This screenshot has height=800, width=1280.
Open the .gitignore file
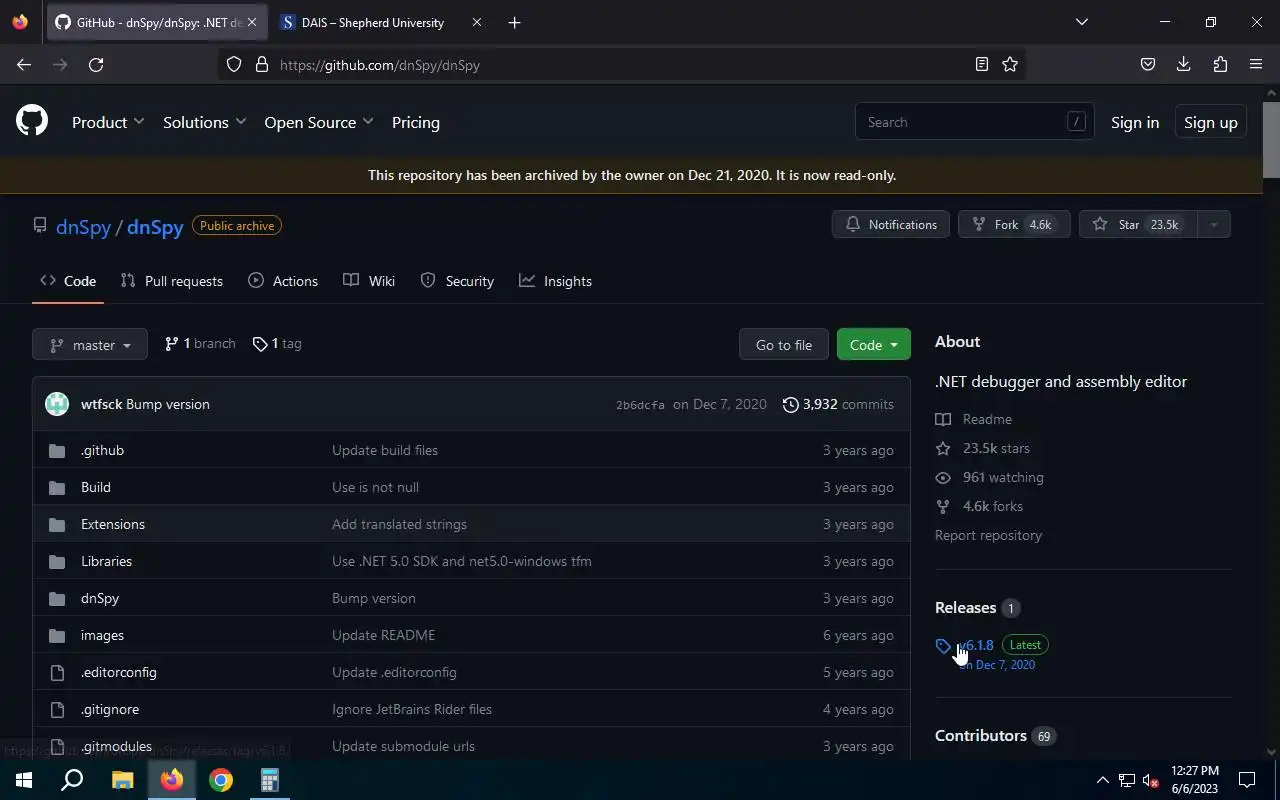click(x=110, y=709)
